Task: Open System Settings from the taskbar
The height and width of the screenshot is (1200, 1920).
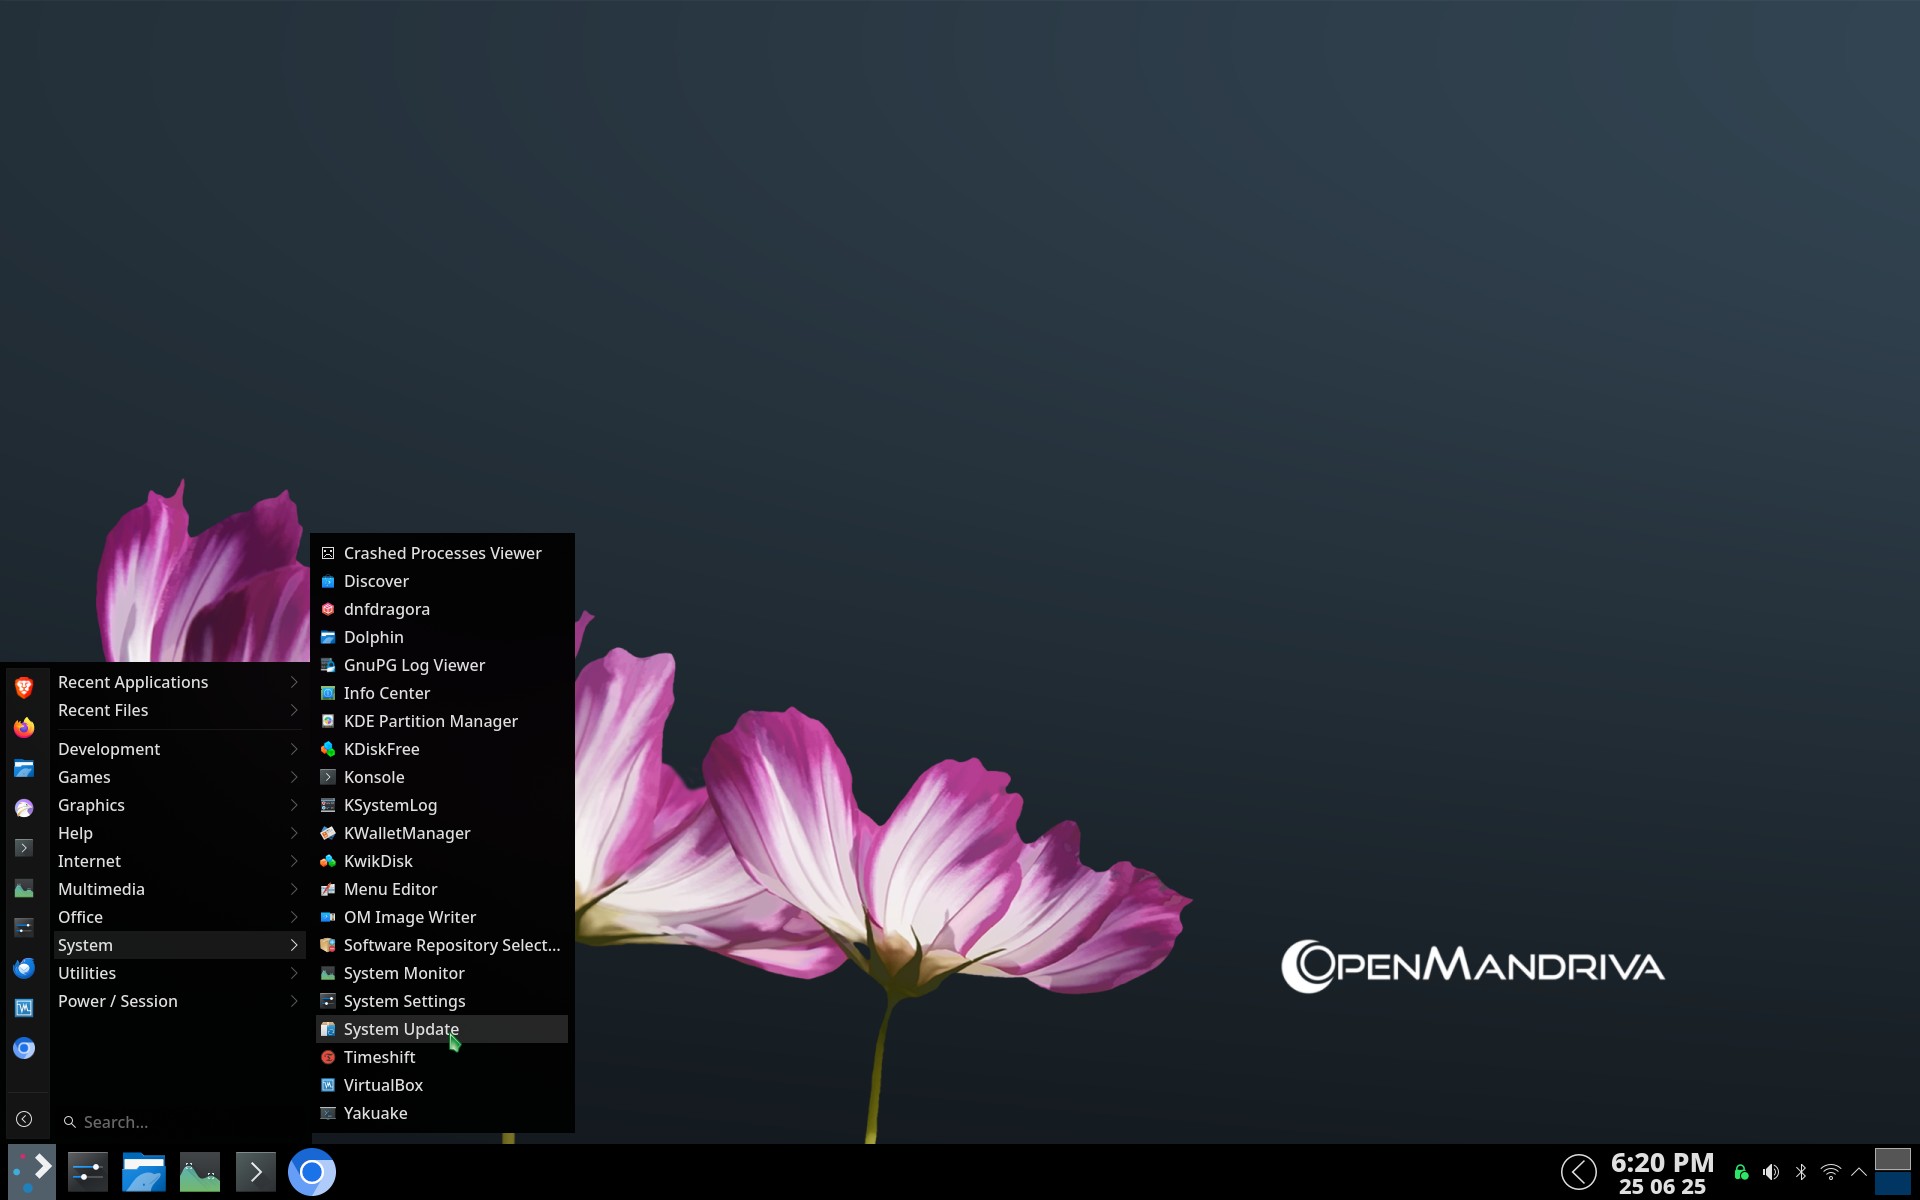Action: pos(88,1172)
